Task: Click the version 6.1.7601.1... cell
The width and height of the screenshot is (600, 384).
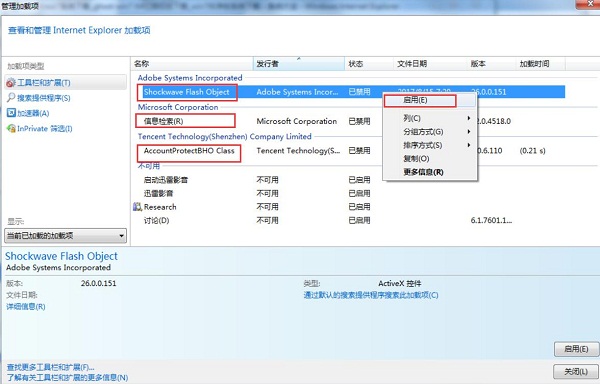Action: (x=491, y=221)
